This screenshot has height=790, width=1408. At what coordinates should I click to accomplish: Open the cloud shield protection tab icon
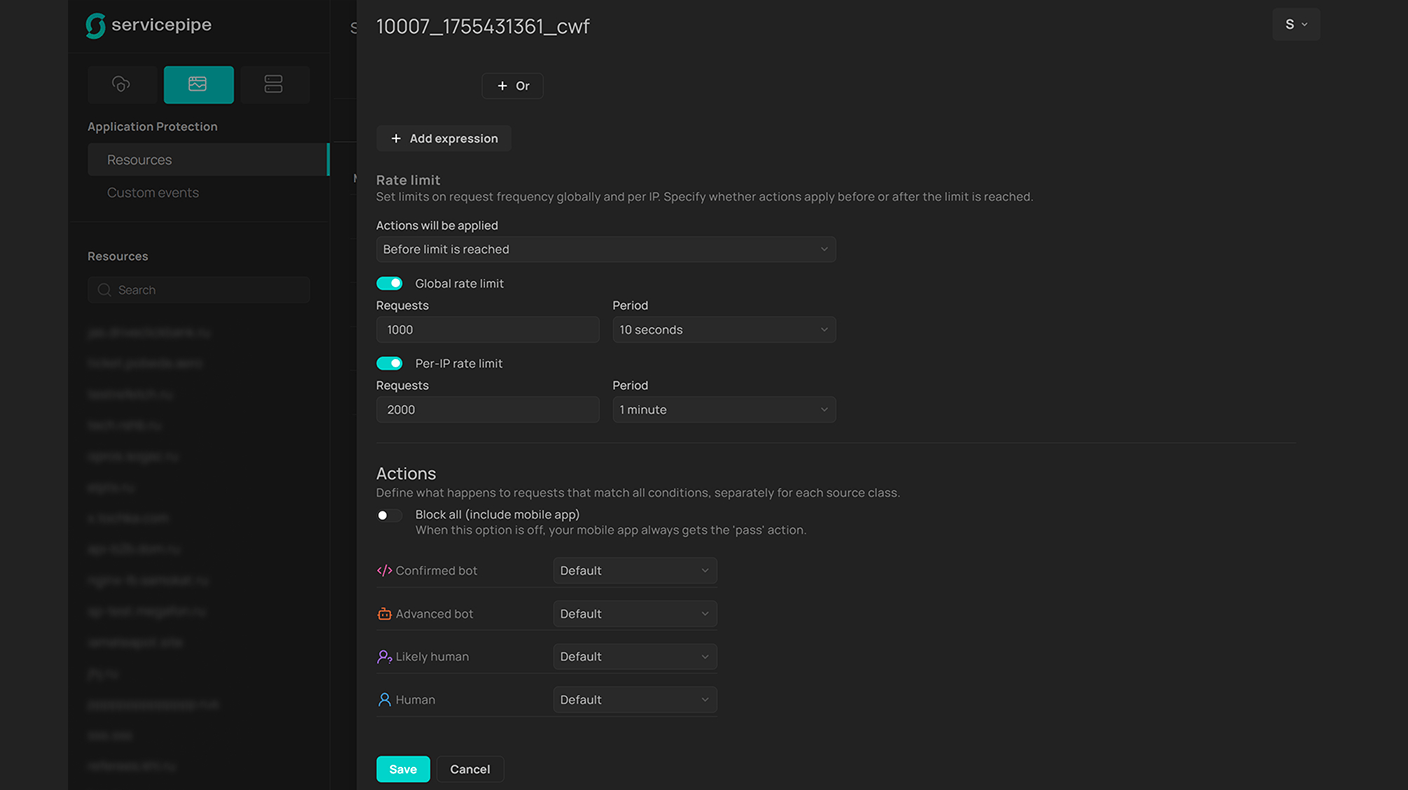tap(121, 85)
